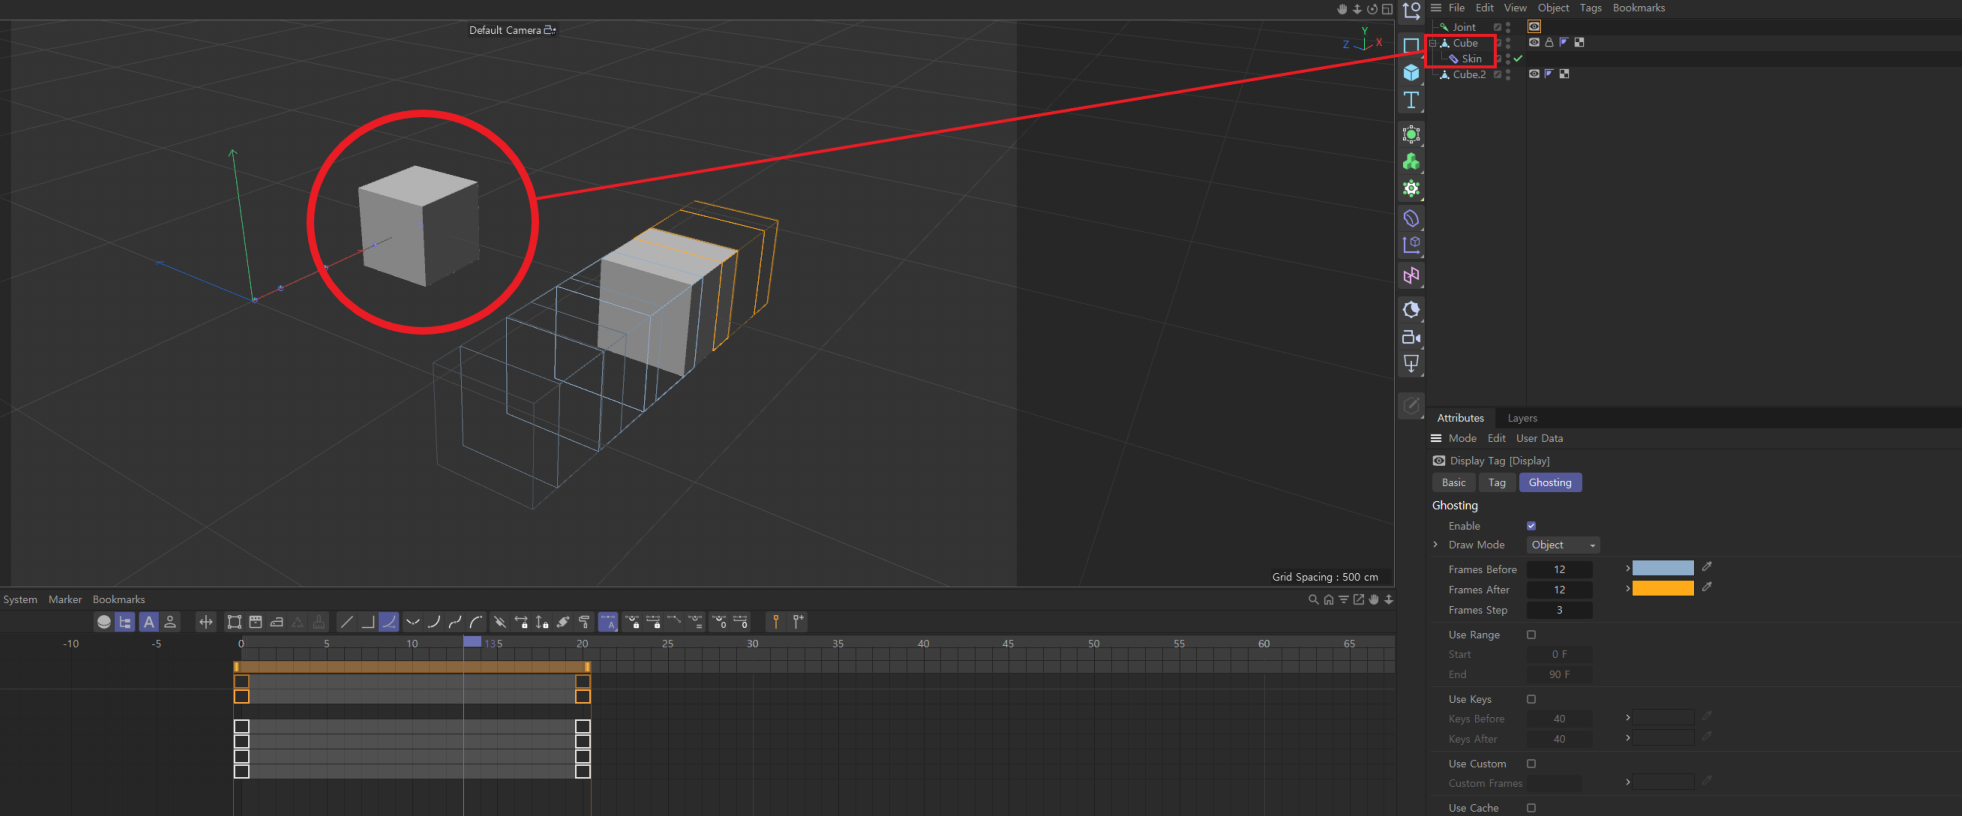Click the highlighted spline interpolation icon
The height and width of the screenshot is (816, 1962).
pyautogui.click(x=389, y=622)
